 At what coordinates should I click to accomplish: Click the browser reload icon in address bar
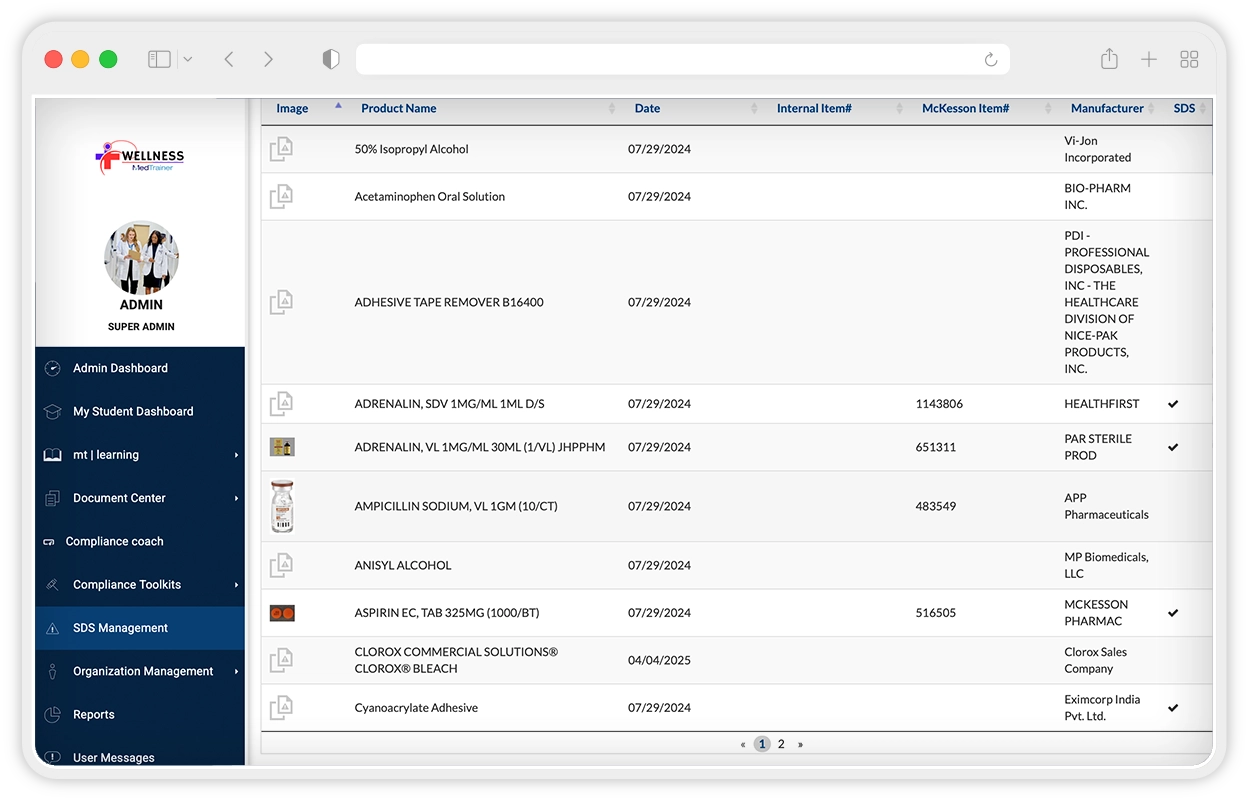[x=991, y=60]
